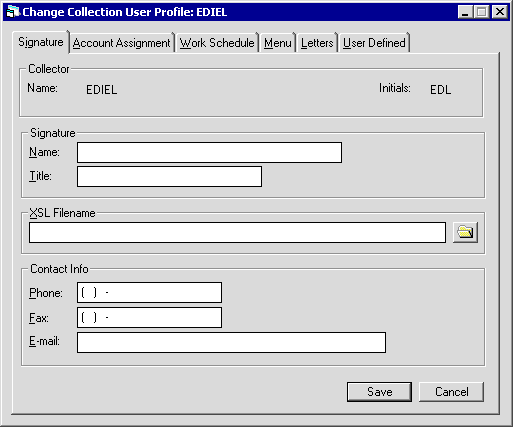Click the disabled maximize window button
Screen dimensions: 513x427
[x=481, y=12]
